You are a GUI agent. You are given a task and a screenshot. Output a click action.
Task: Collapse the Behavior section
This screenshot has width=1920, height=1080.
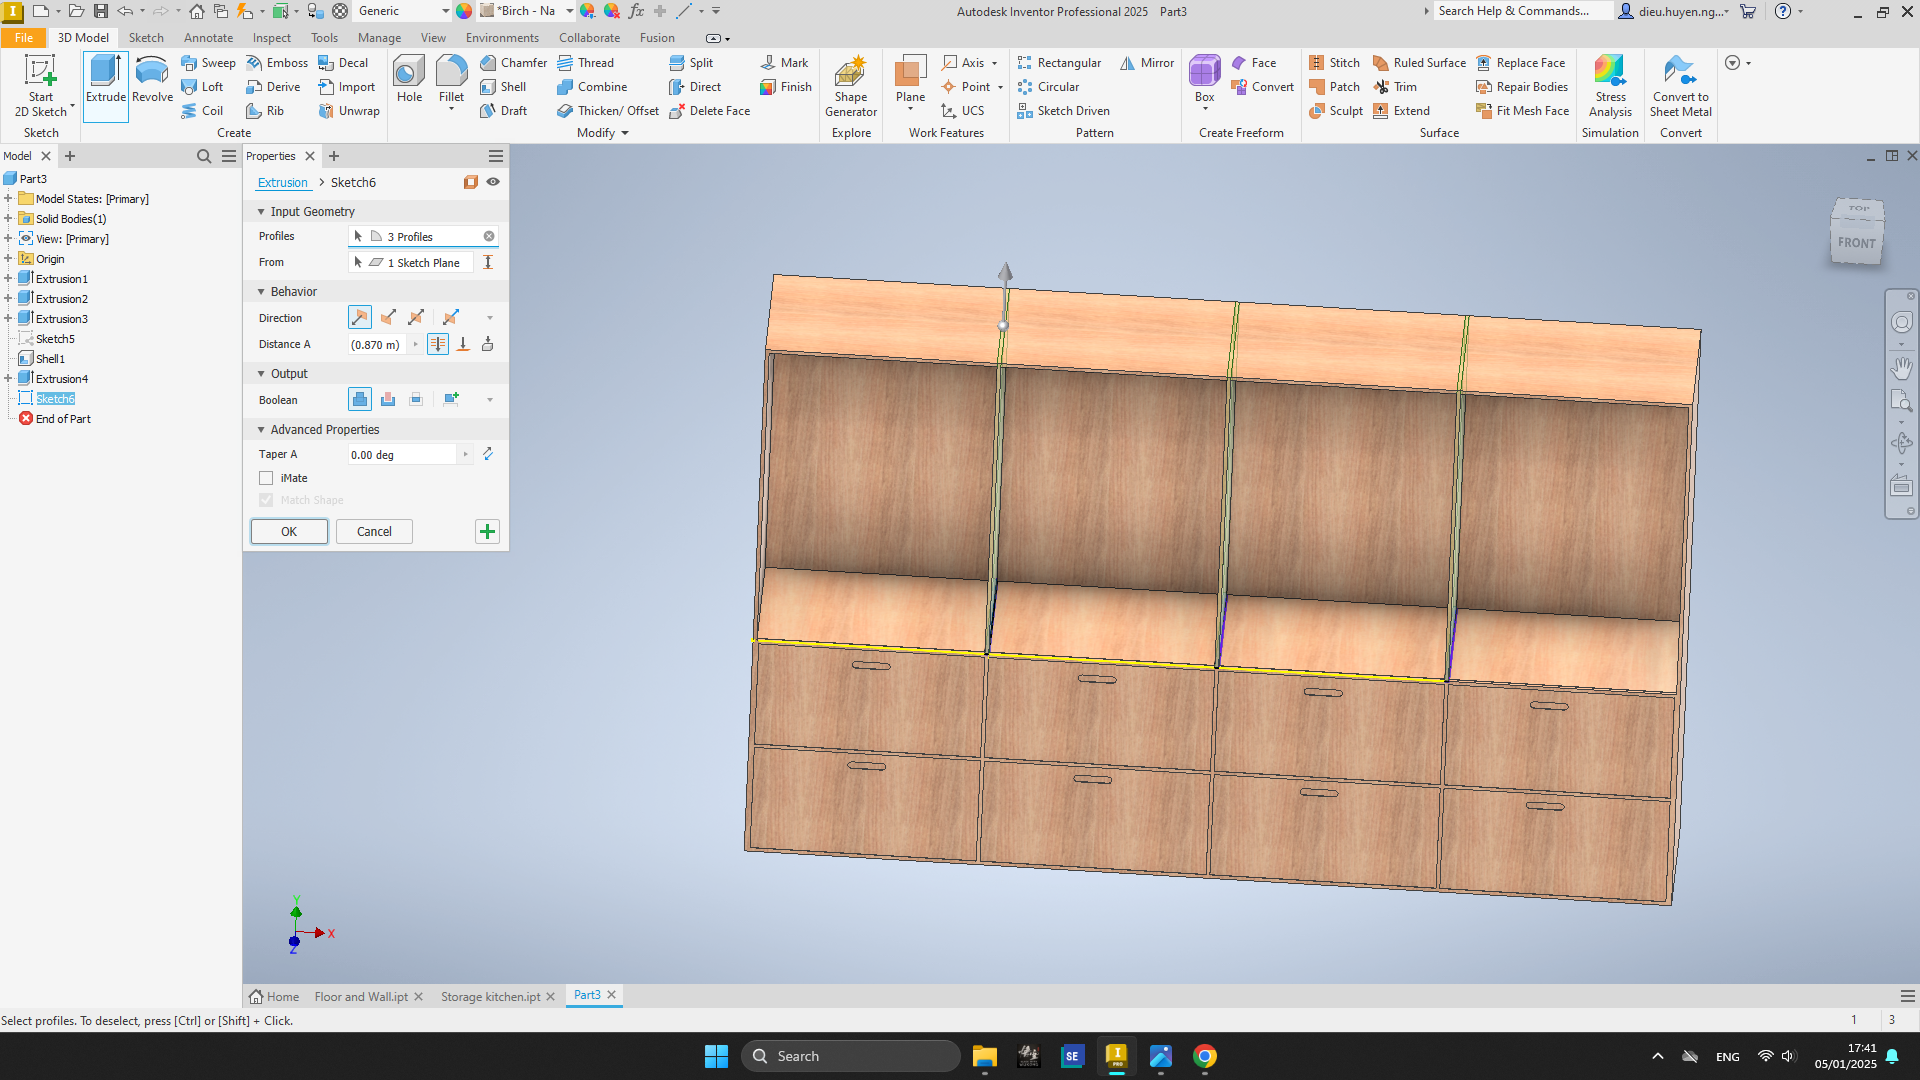point(261,291)
